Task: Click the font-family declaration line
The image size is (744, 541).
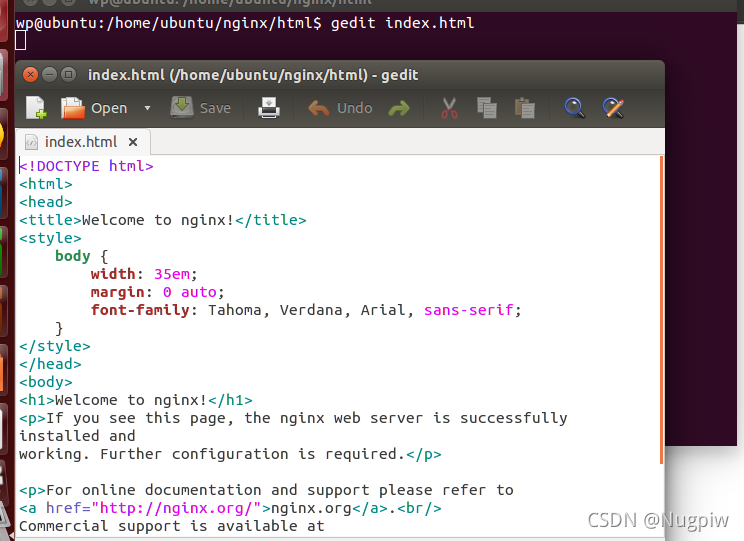Action: pos(306,310)
